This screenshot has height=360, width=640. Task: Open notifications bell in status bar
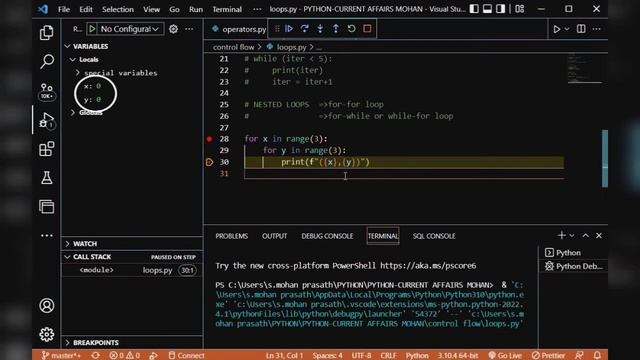point(597,355)
